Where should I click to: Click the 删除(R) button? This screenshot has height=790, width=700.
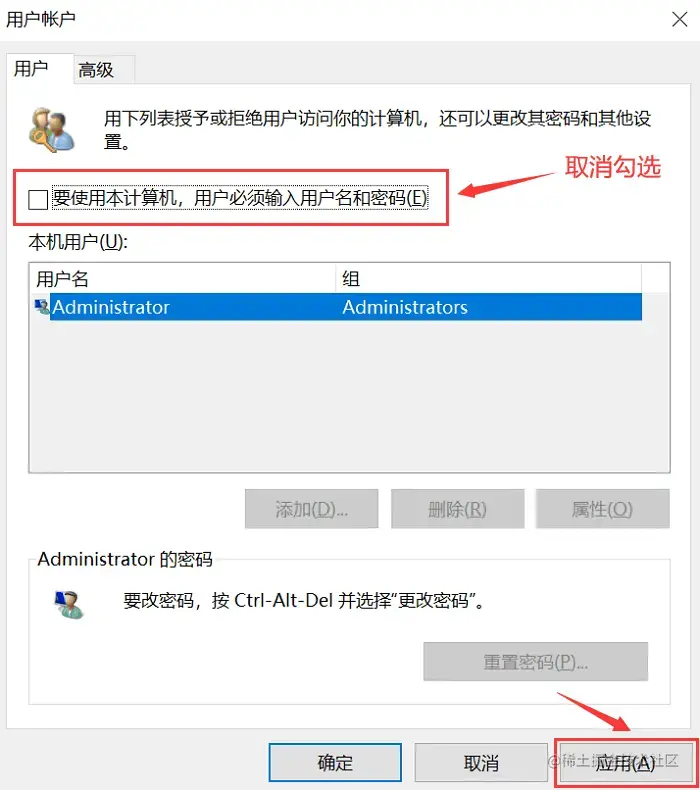click(x=458, y=509)
